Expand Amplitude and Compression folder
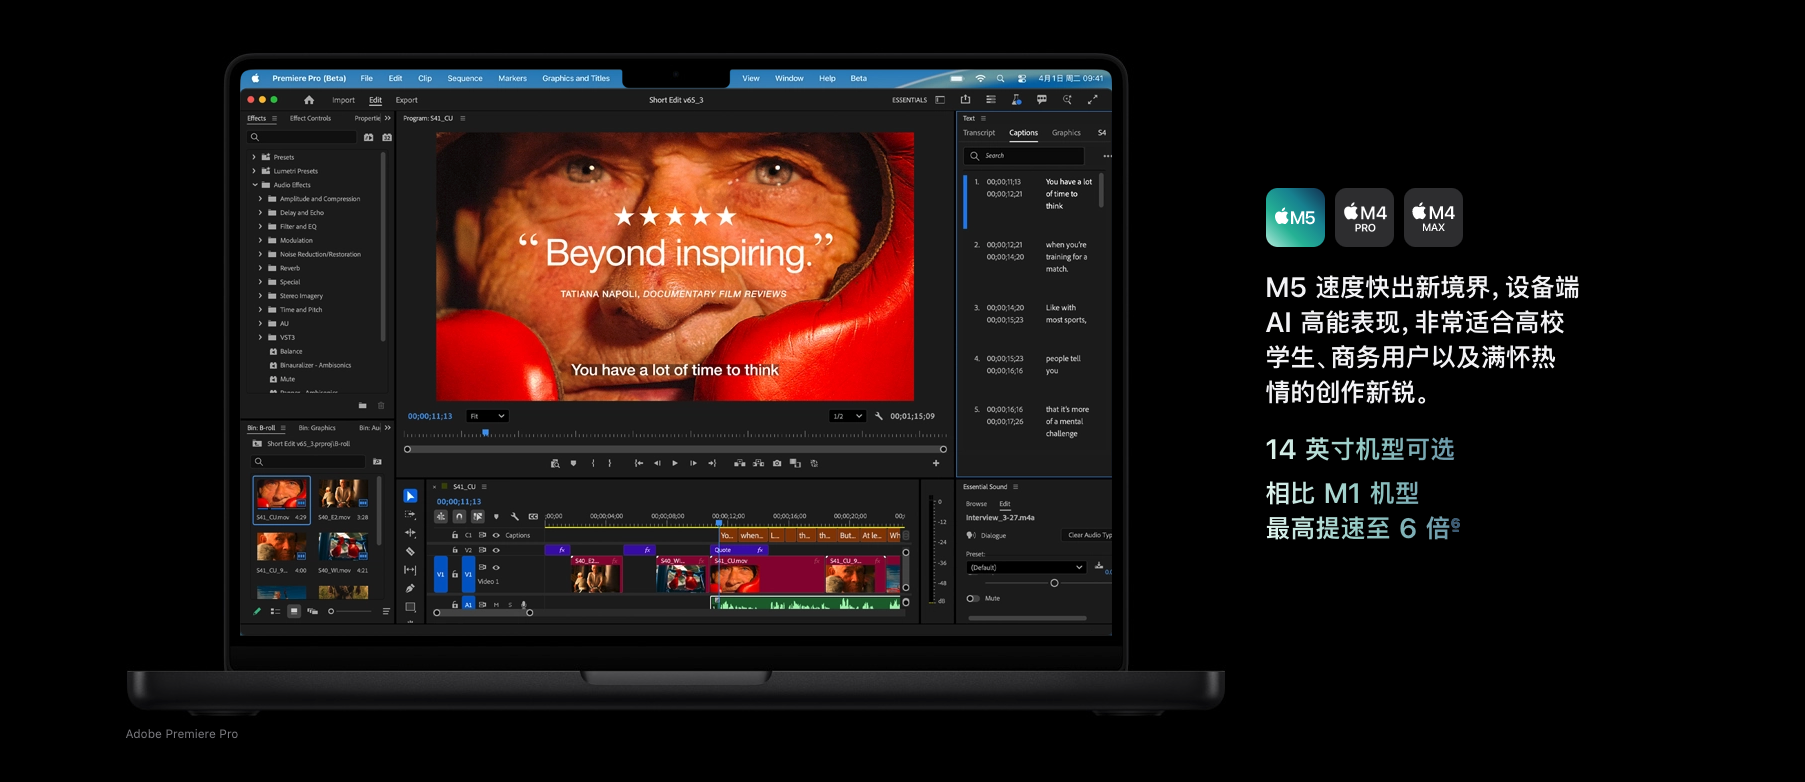The width and height of the screenshot is (1805, 782). pyautogui.click(x=260, y=199)
